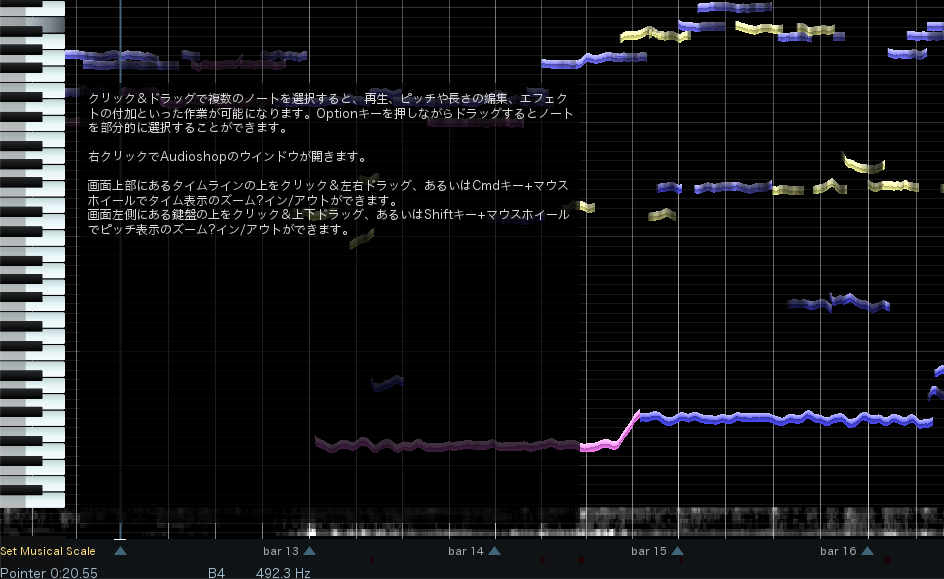944x579 pixels.
Task: Select the long dark pink note before bar 15
Action: [x=447, y=445]
